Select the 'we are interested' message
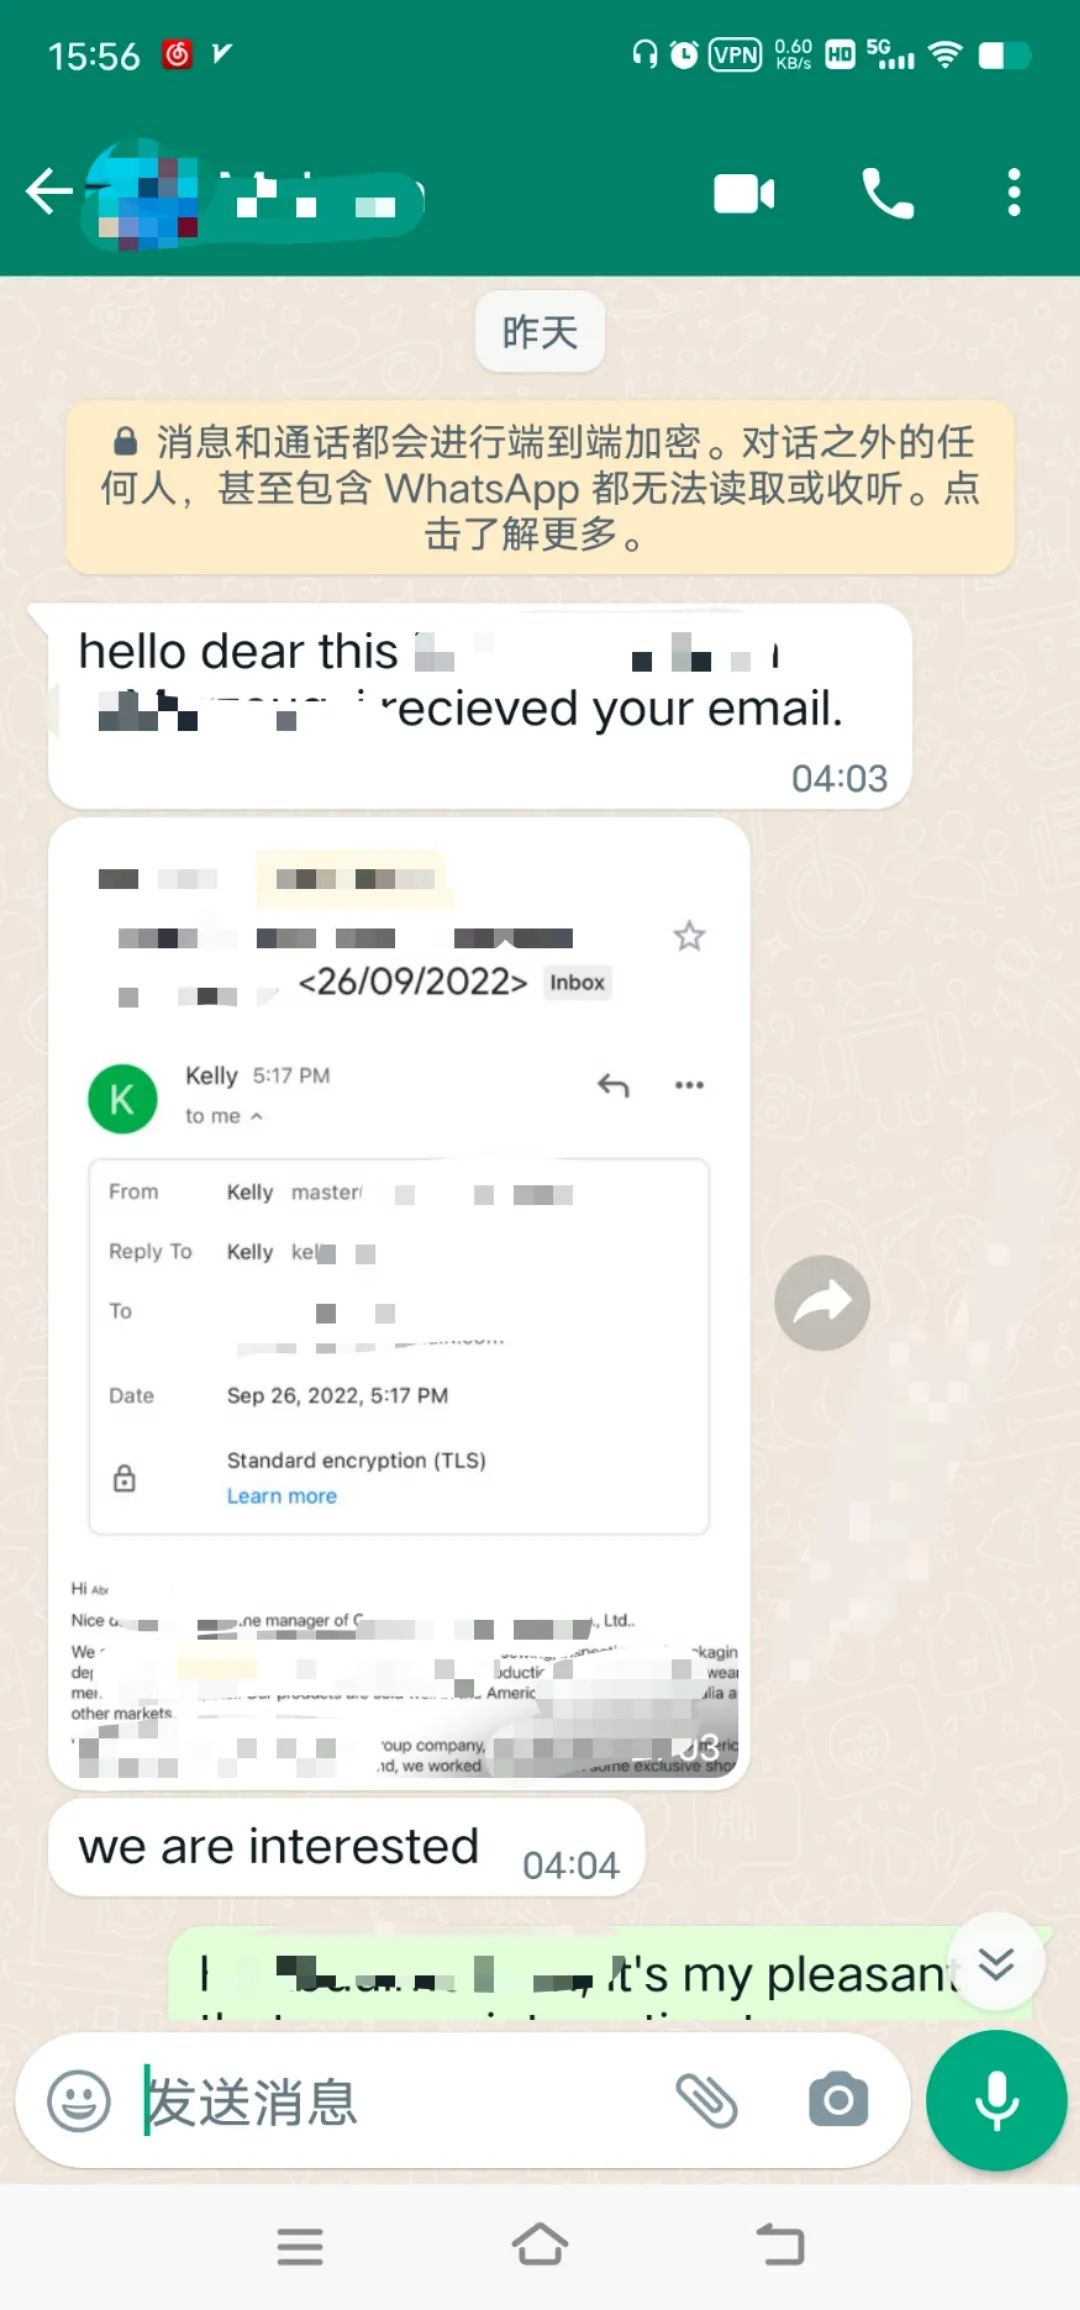This screenshot has height=2310, width=1080. [346, 1847]
